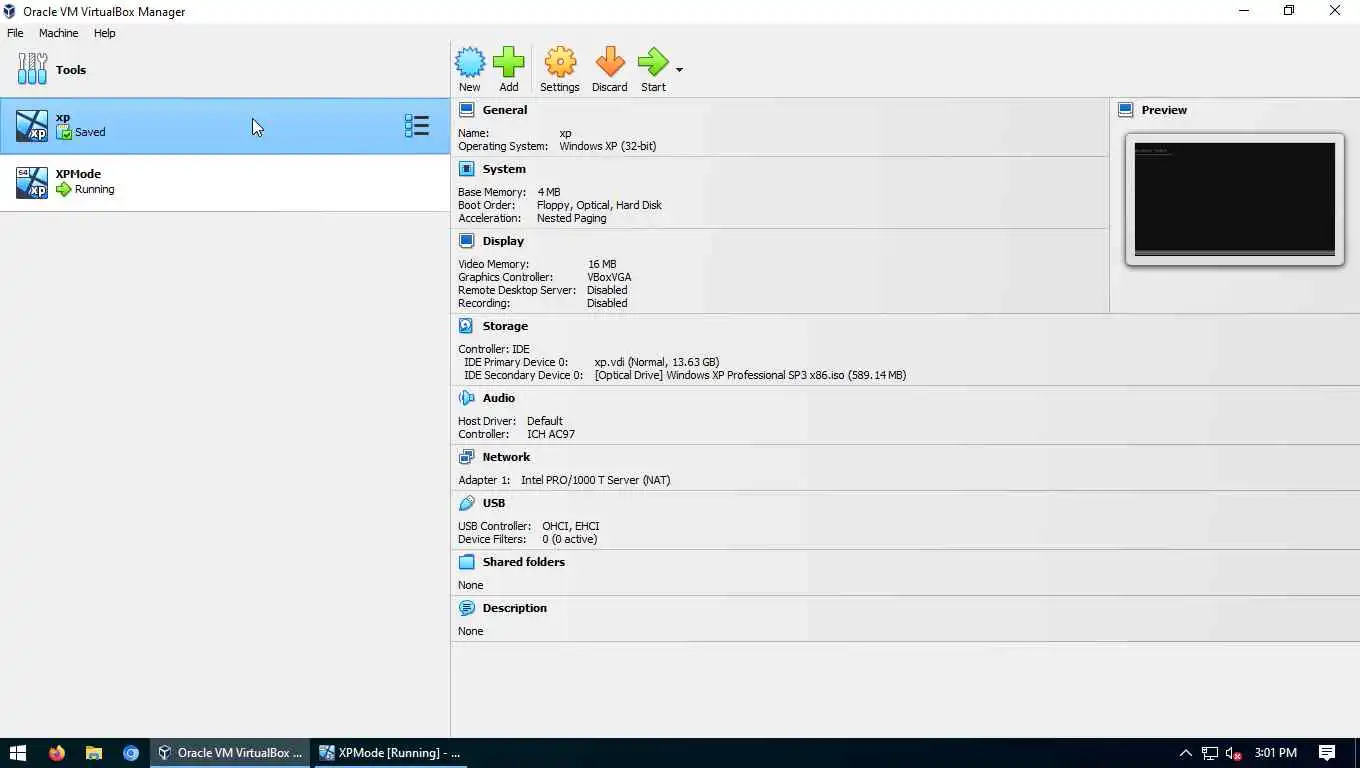Open the xp machine list menu icon
The image size is (1360, 768).
click(x=417, y=126)
